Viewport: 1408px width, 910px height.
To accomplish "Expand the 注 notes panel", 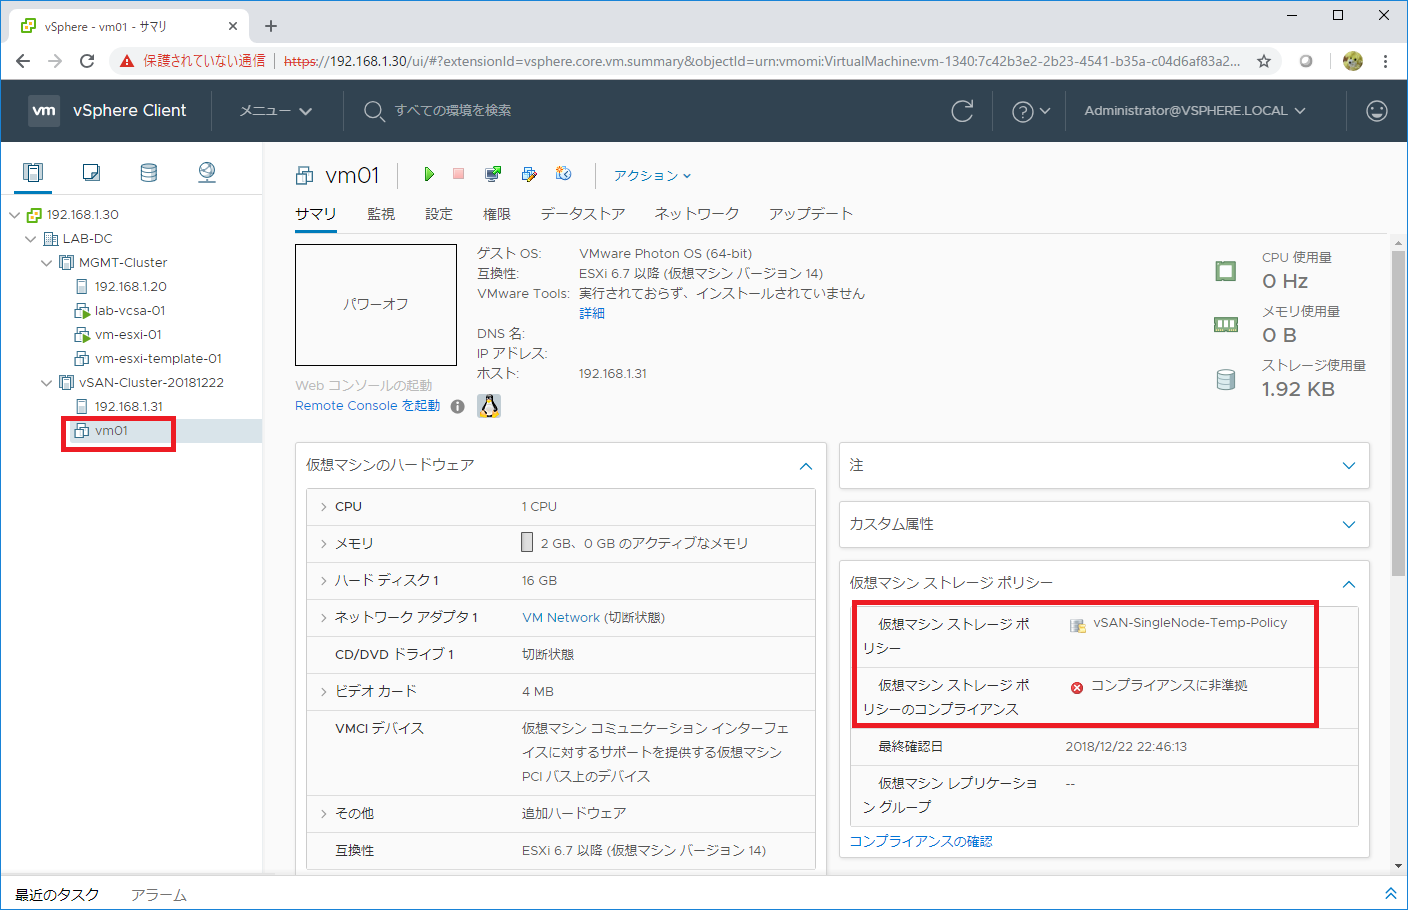I will pyautogui.click(x=1349, y=466).
